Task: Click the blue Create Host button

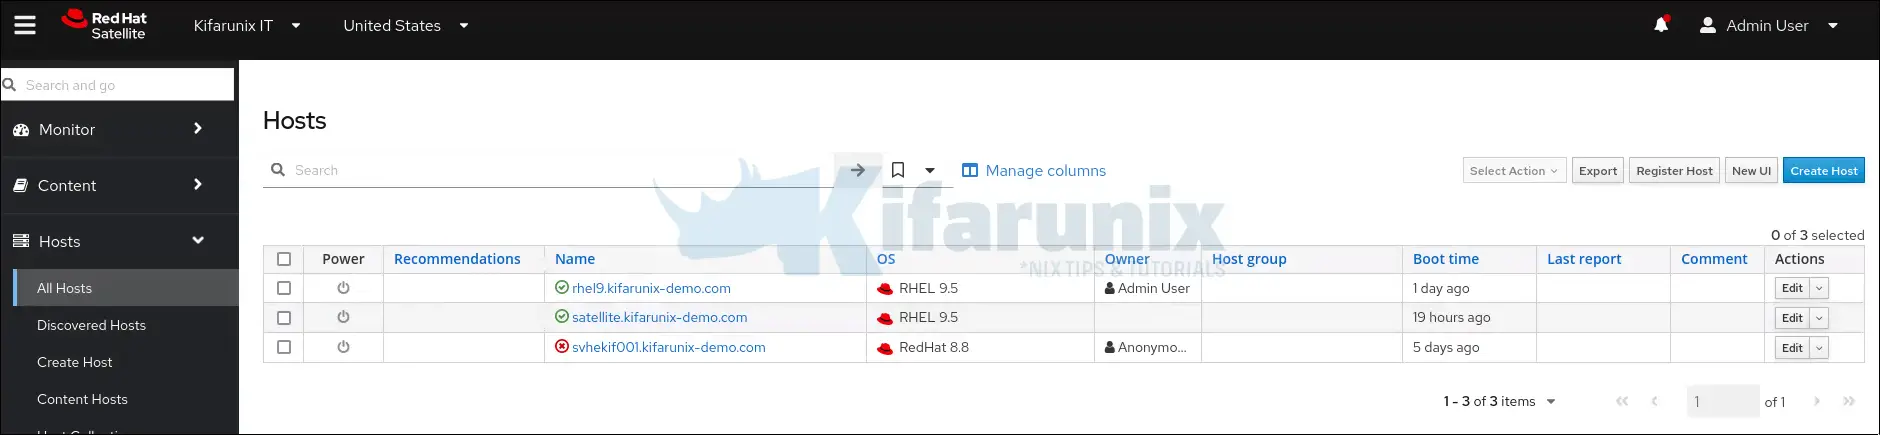Action: pos(1824,171)
